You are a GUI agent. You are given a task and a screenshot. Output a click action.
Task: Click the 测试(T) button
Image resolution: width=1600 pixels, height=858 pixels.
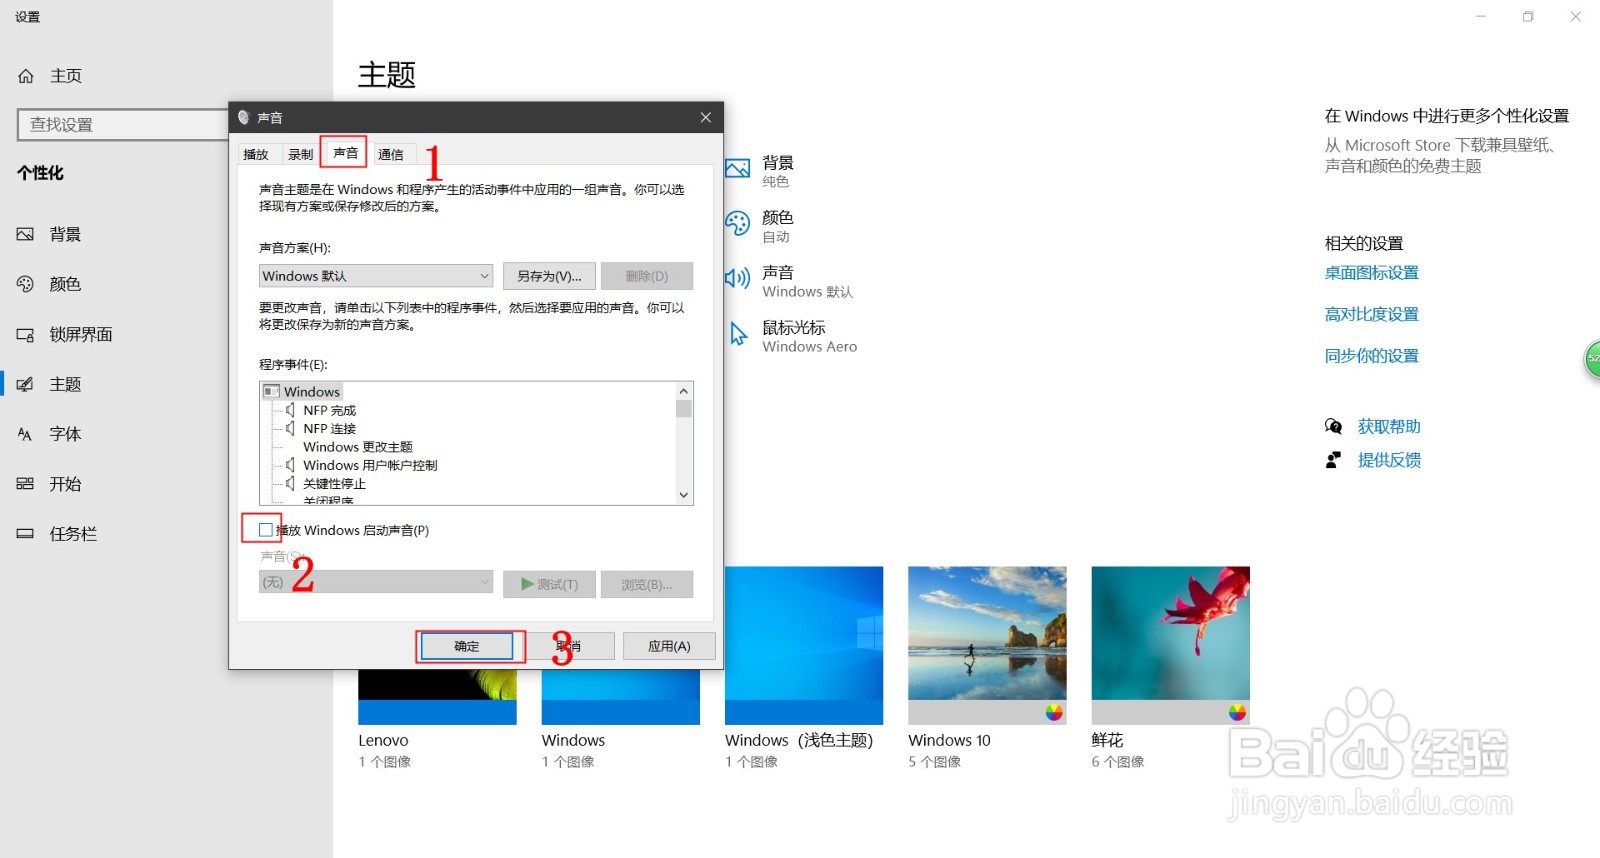click(549, 584)
